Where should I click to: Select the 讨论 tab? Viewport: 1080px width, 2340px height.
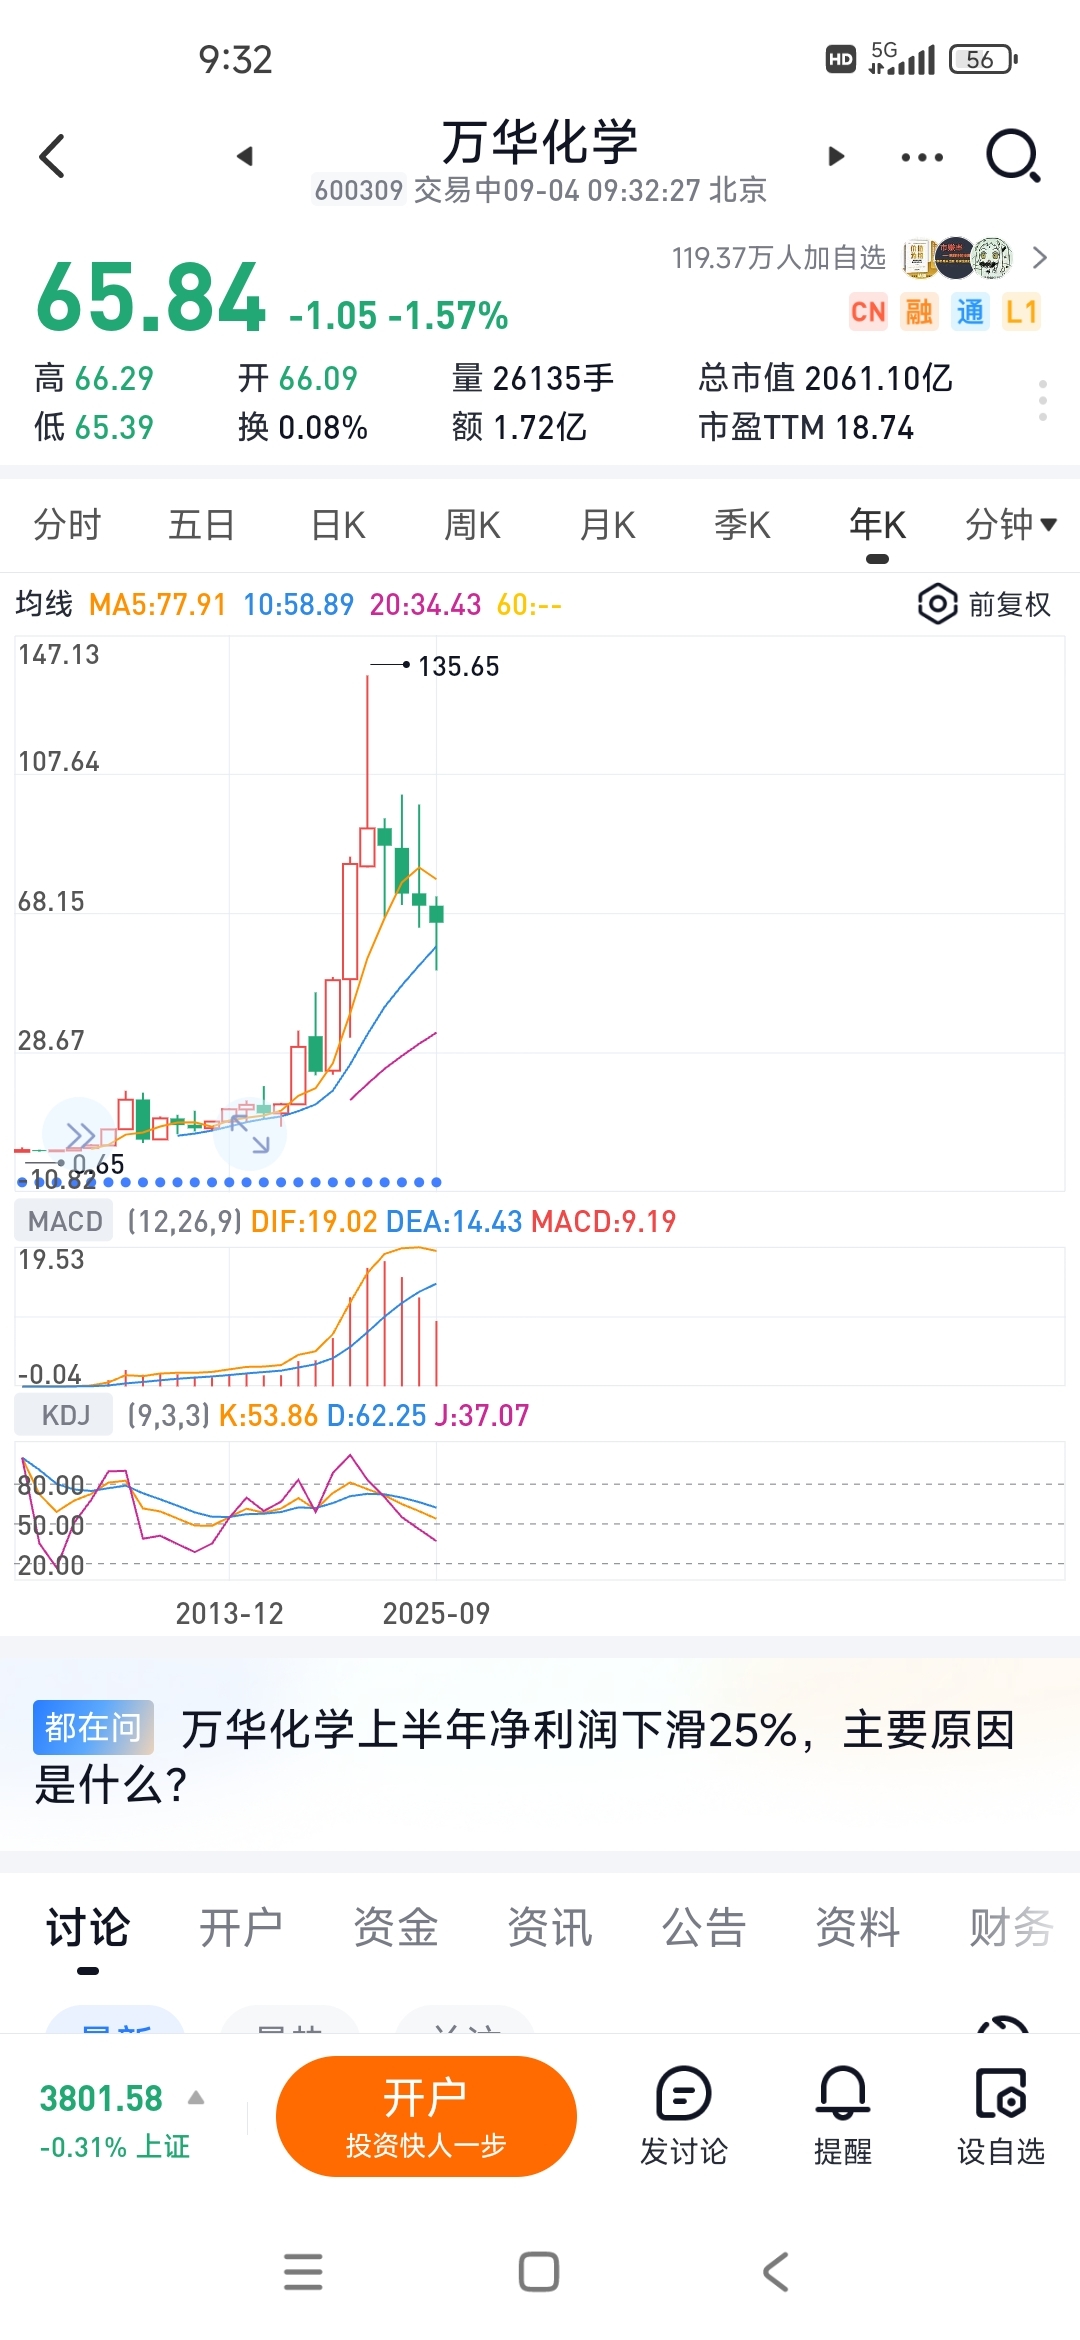point(88,1927)
